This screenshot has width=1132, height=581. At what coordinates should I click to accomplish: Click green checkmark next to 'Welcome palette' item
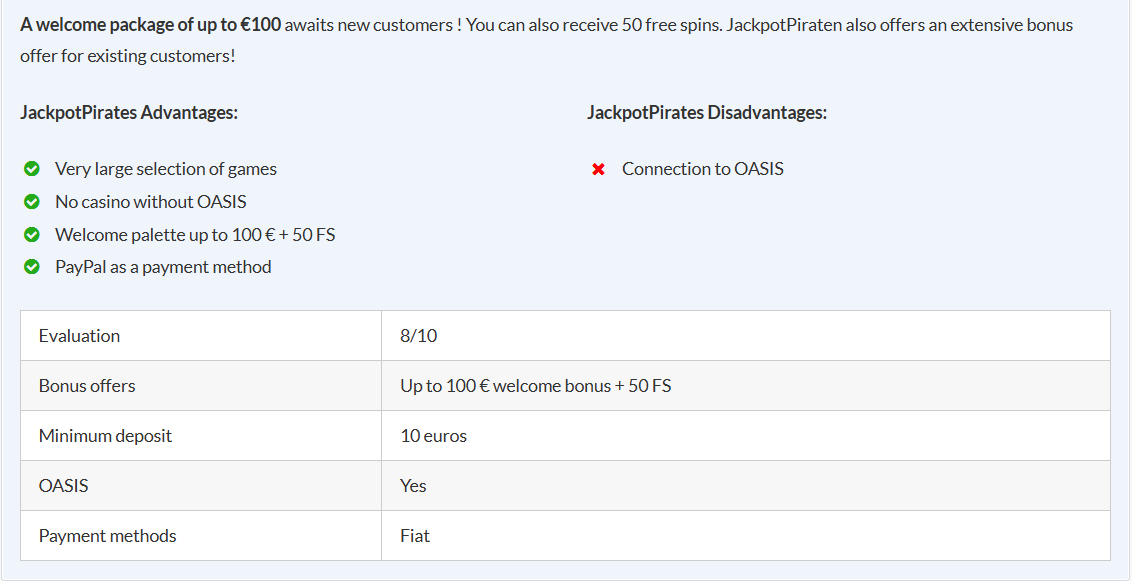point(32,235)
